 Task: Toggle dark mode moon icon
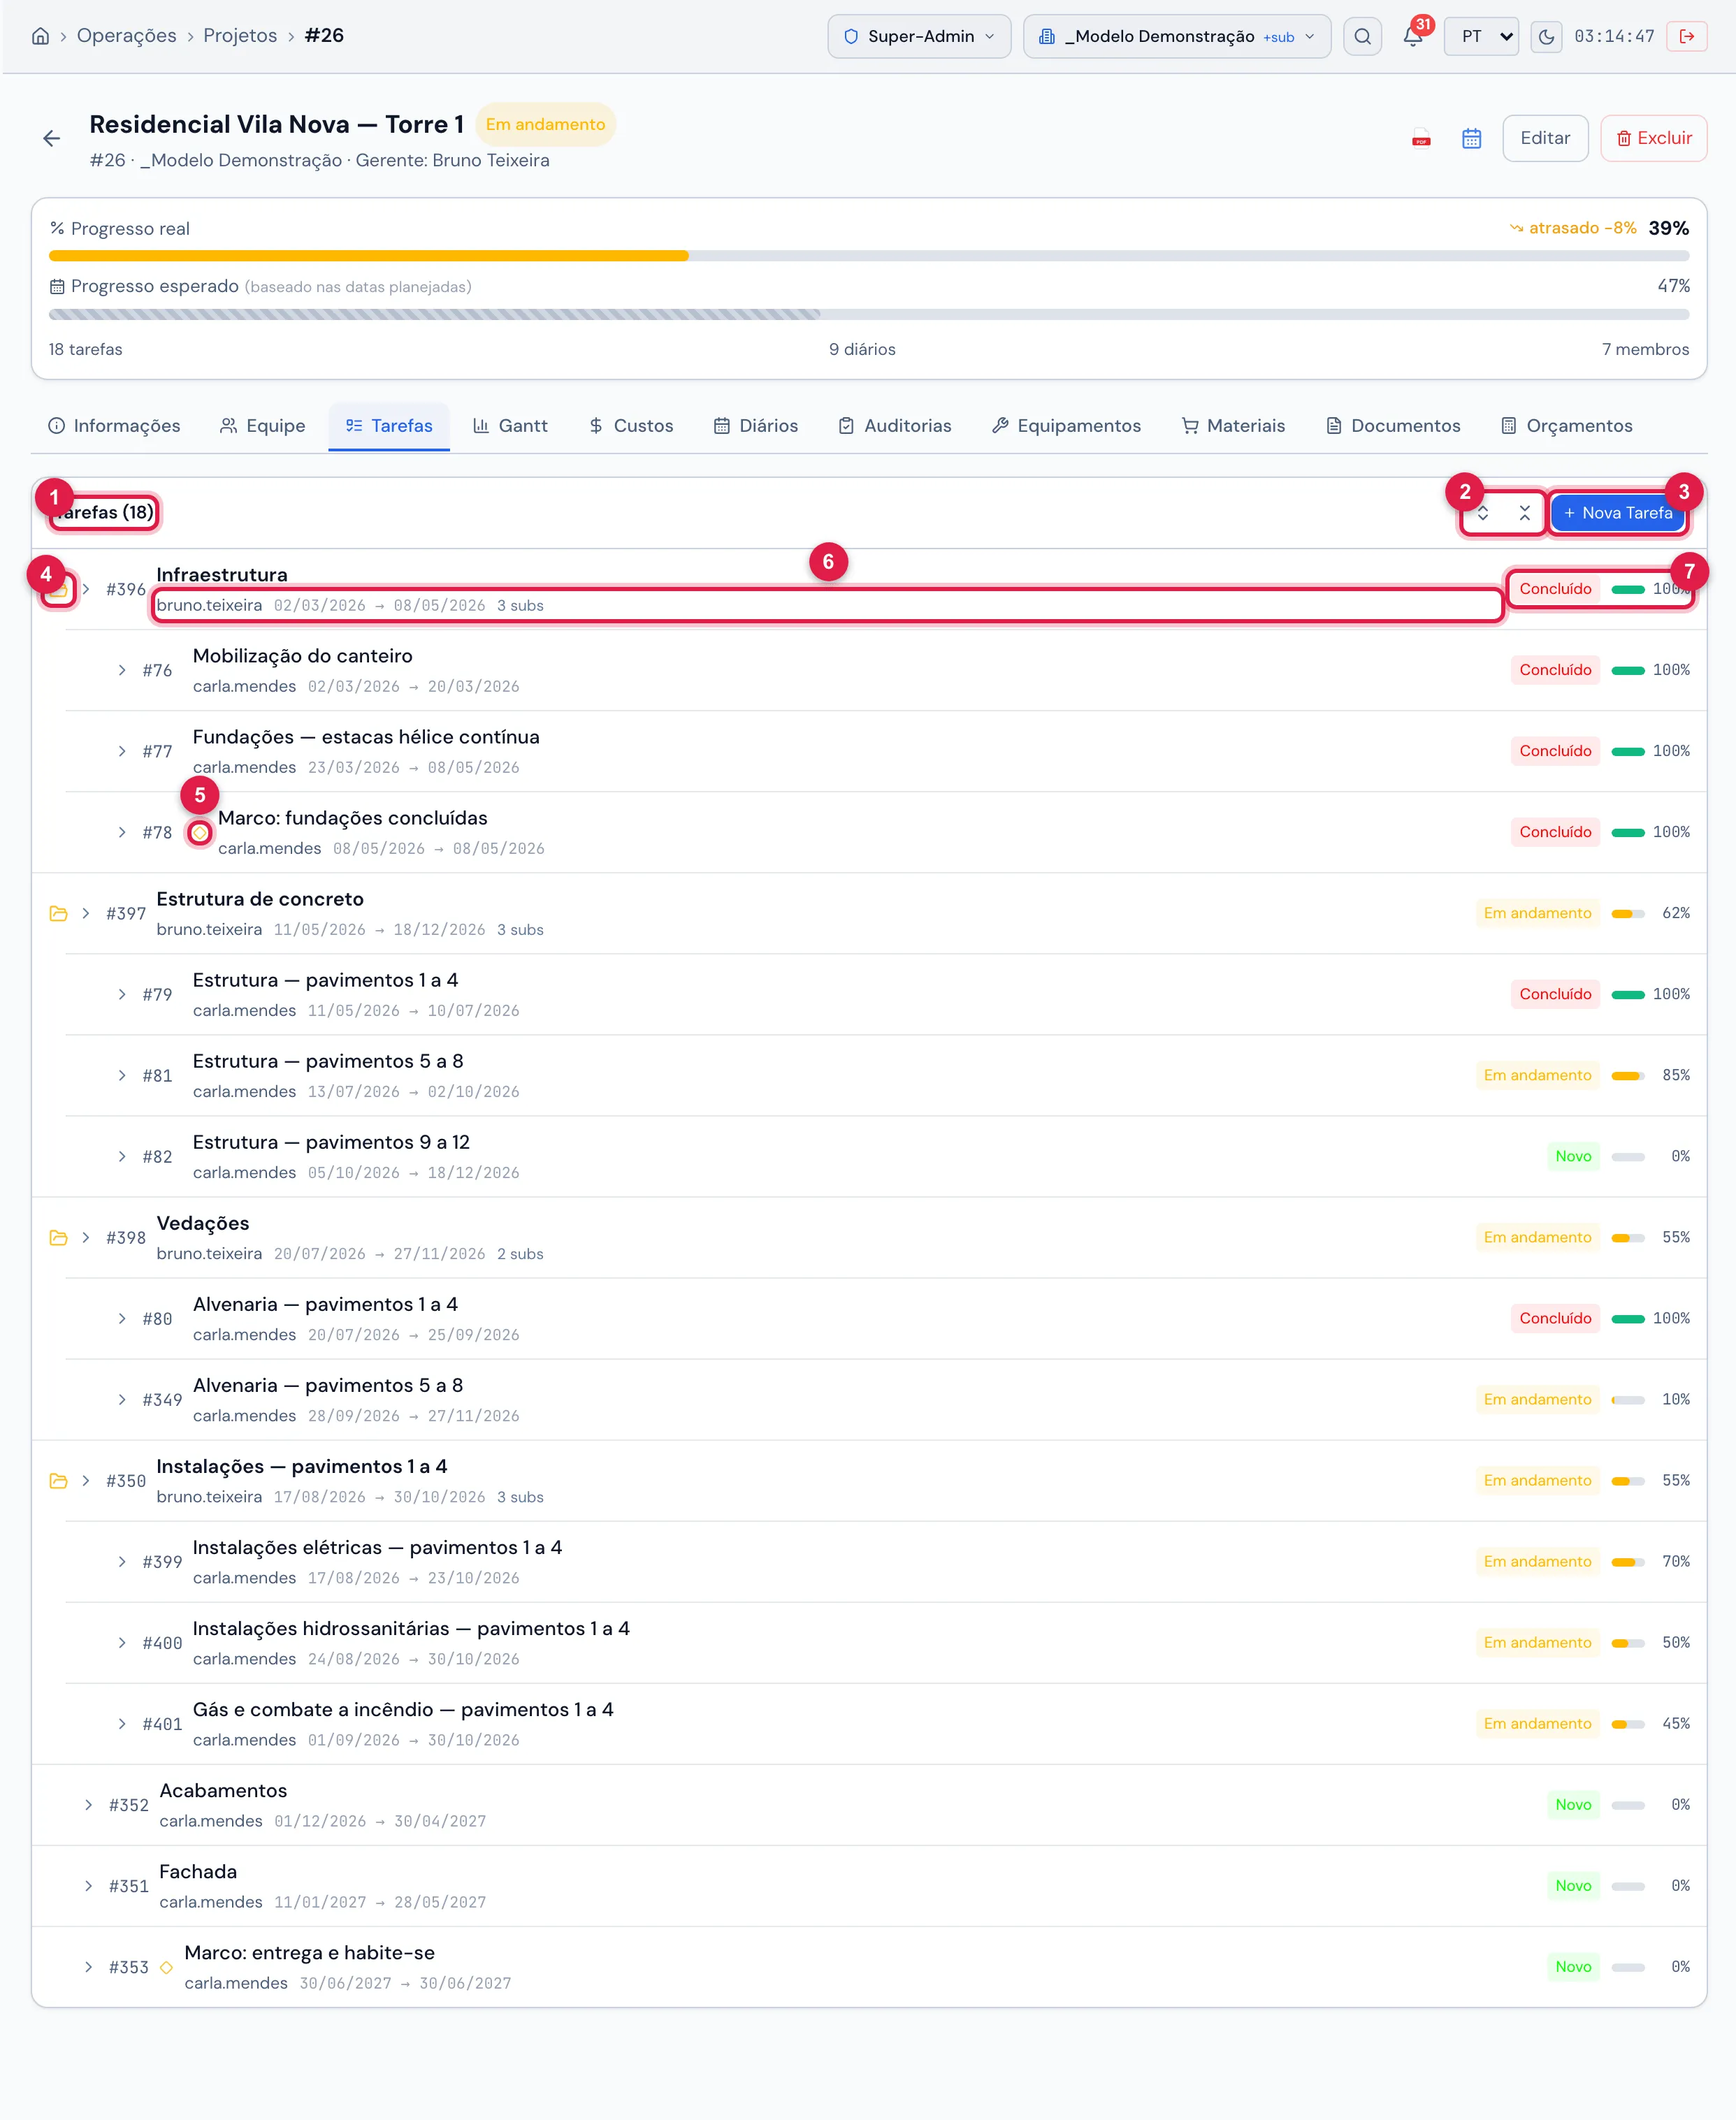tap(1546, 36)
